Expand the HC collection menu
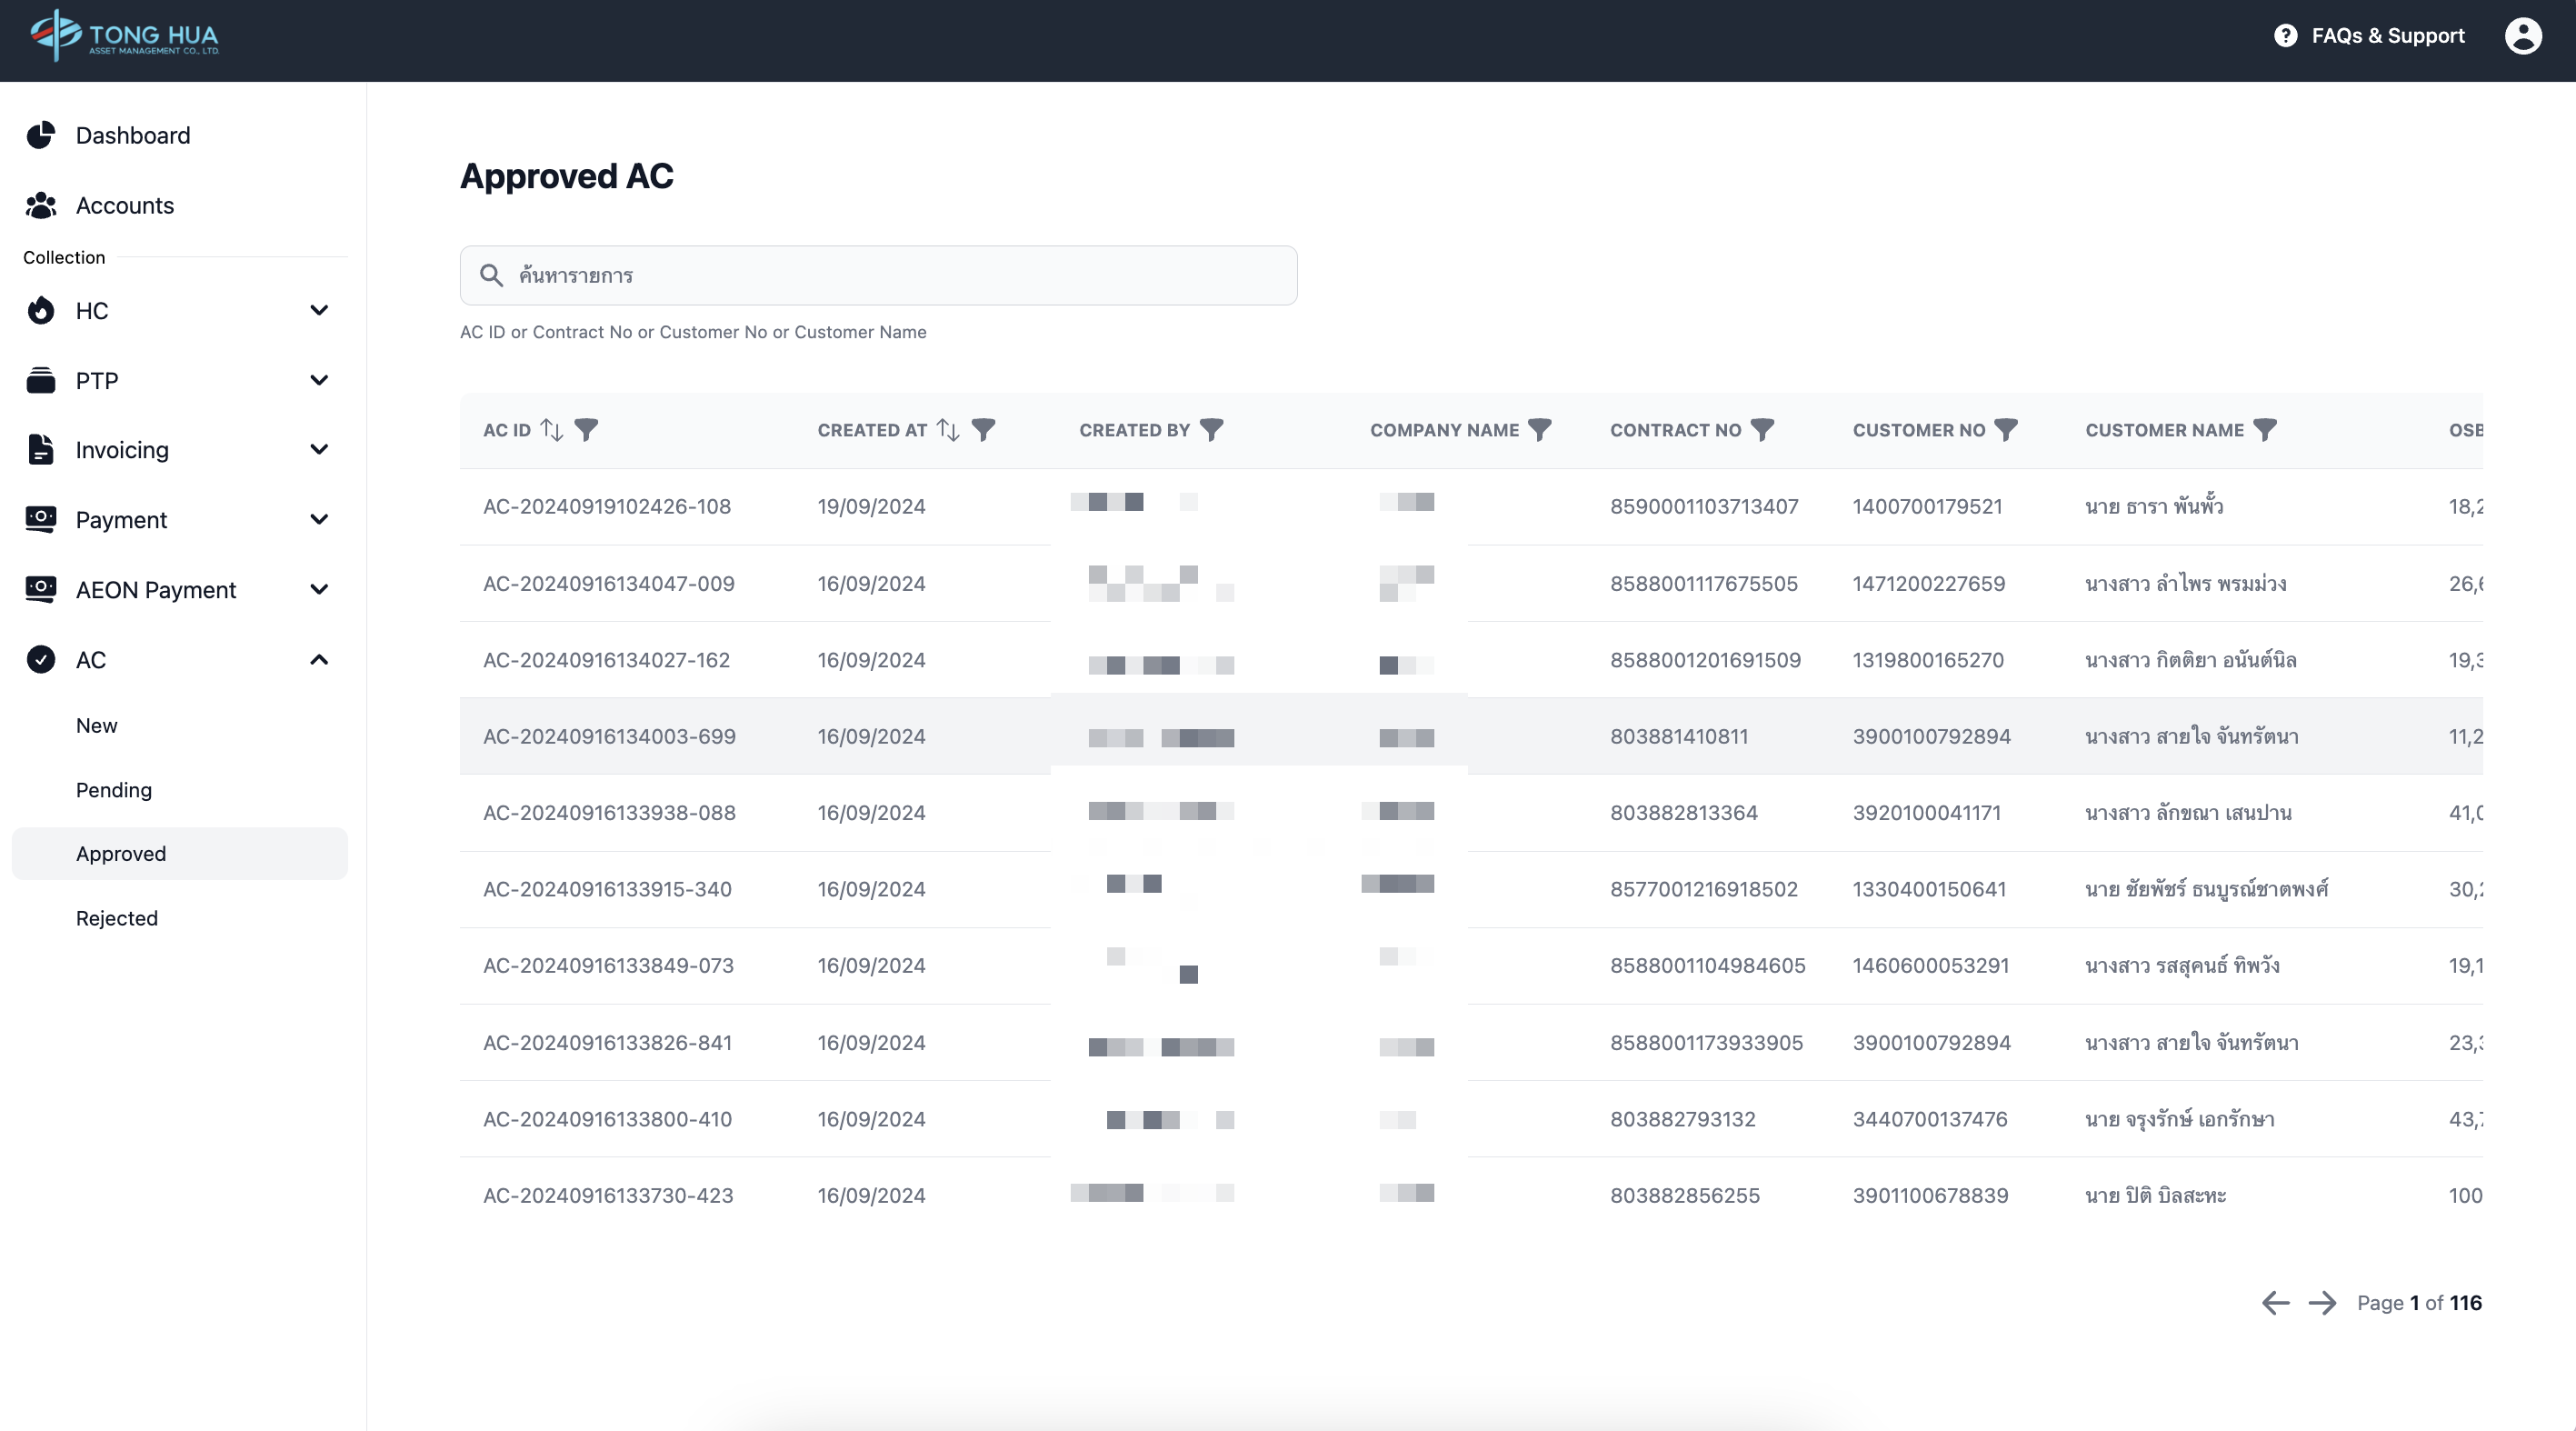2576x1431 pixels. (319, 311)
